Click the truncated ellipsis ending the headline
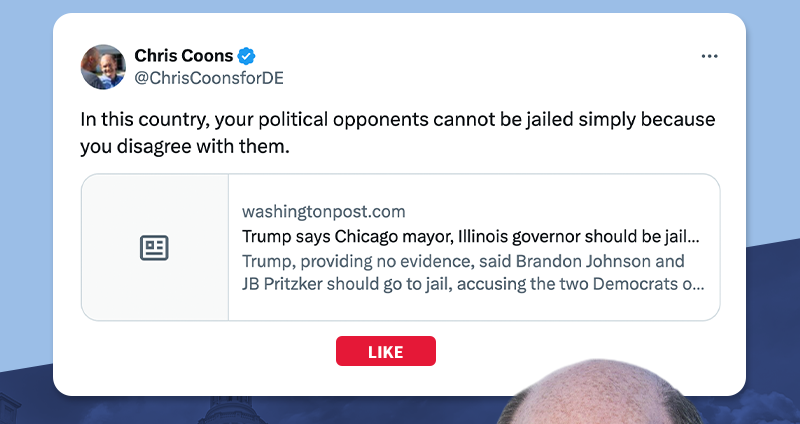The height and width of the screenshot is (424, 800). click(x=696, y=238)
